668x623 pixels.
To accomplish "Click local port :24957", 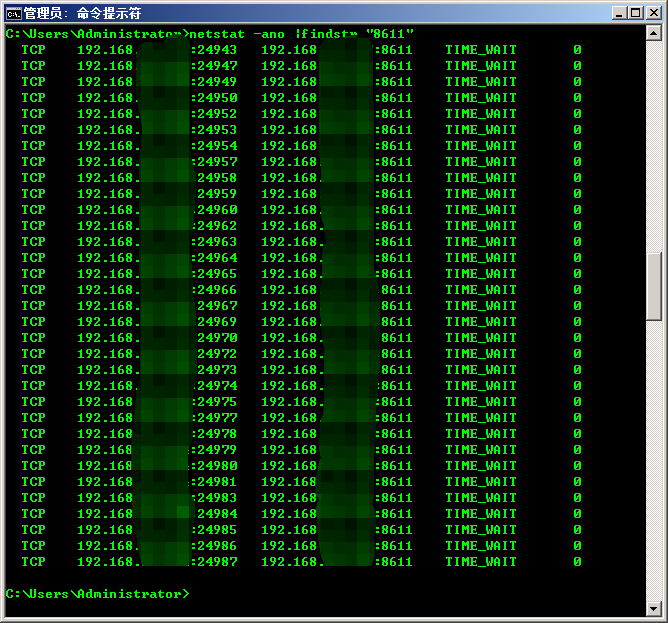I will (x=214, y=162).
